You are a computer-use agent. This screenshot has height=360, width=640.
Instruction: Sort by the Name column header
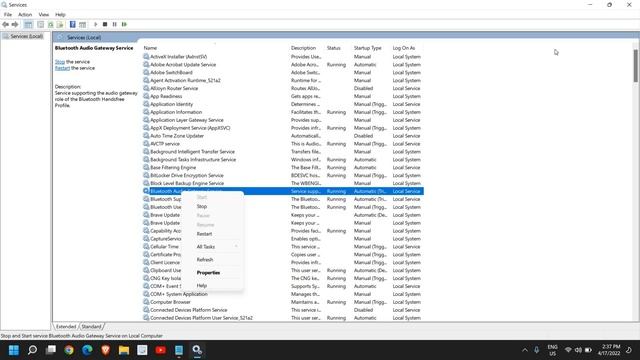coord(150,48)
